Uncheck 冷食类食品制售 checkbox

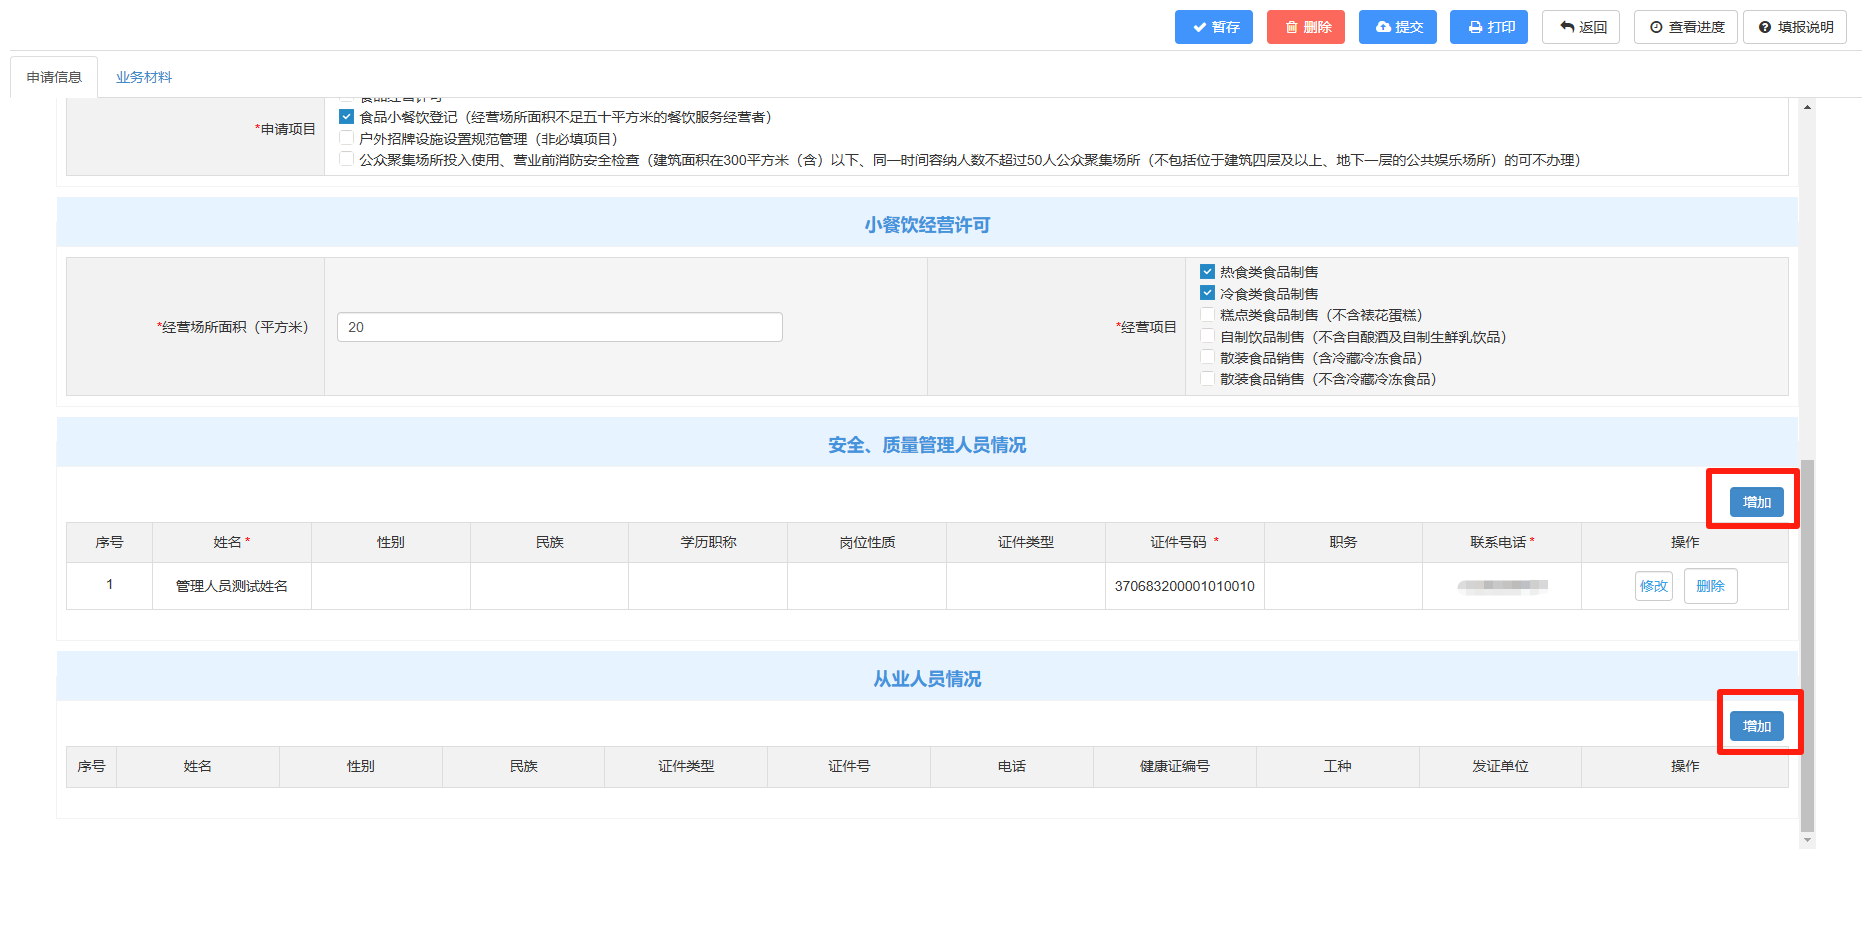(1207, 294)
